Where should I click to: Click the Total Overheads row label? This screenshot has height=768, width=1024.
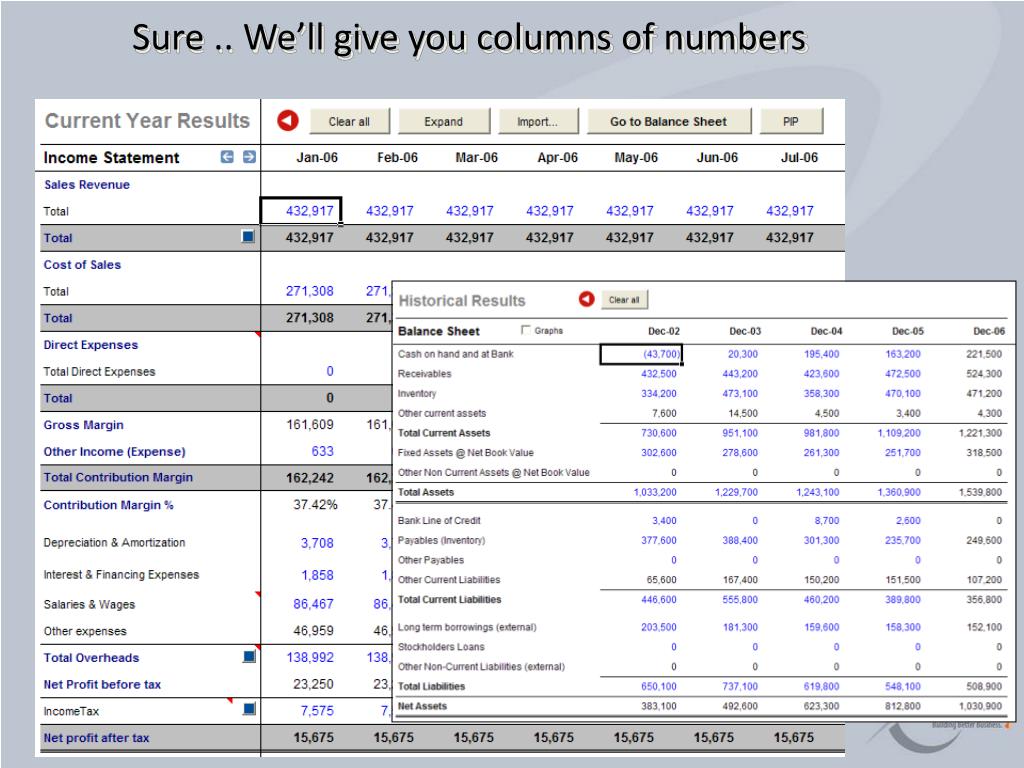[91, 658]
